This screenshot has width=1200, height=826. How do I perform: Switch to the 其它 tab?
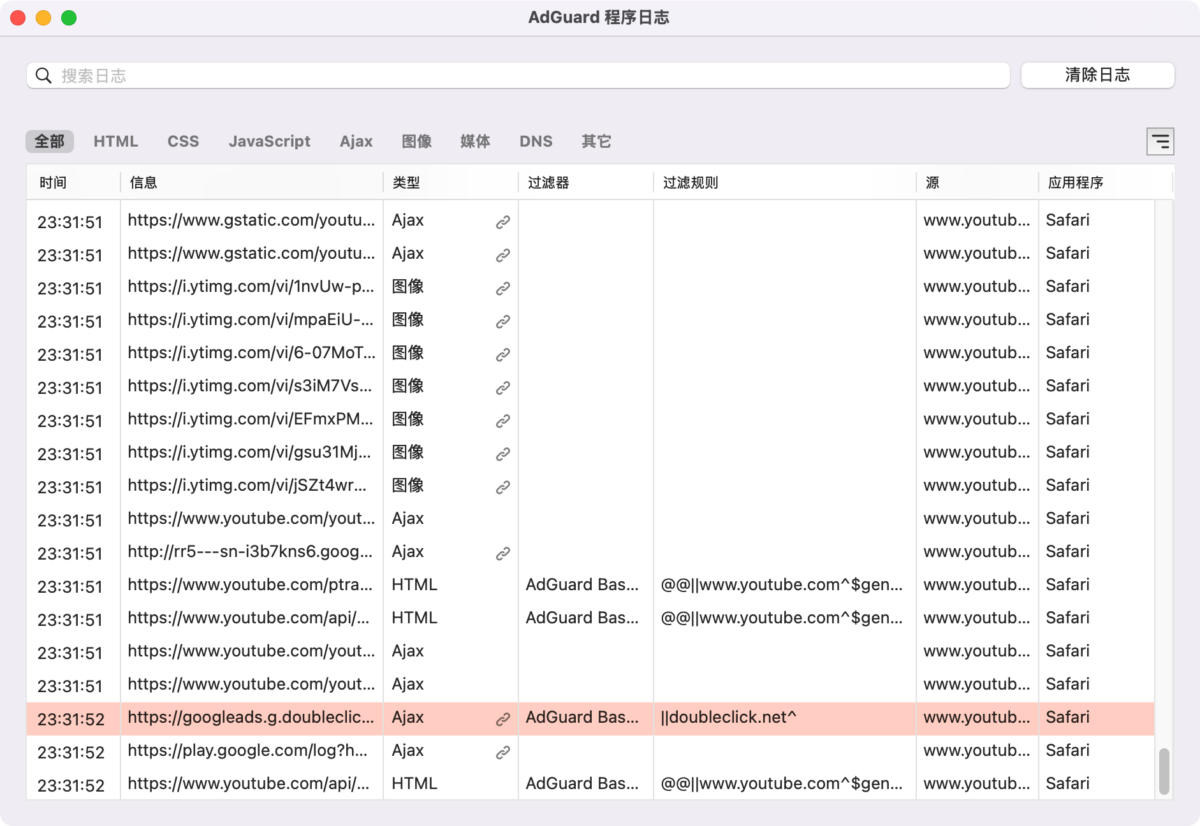(596, 141)
